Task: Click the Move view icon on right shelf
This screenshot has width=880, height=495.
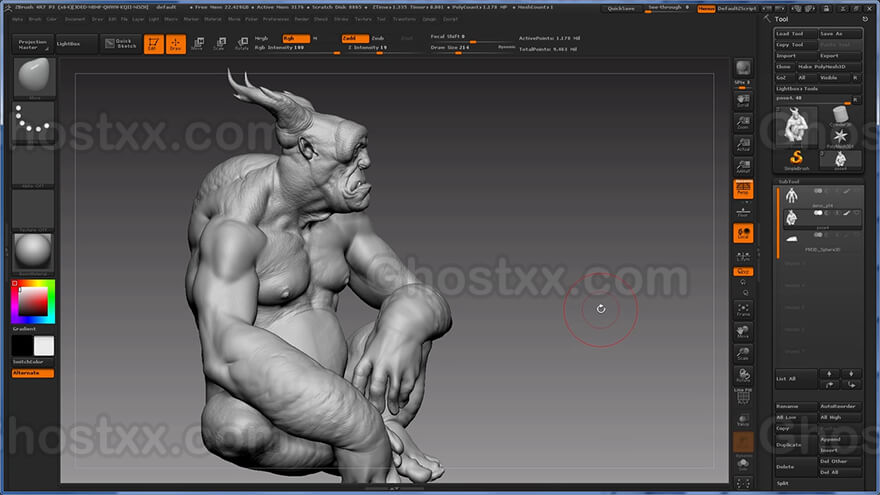Action: [x=743, y=331]
